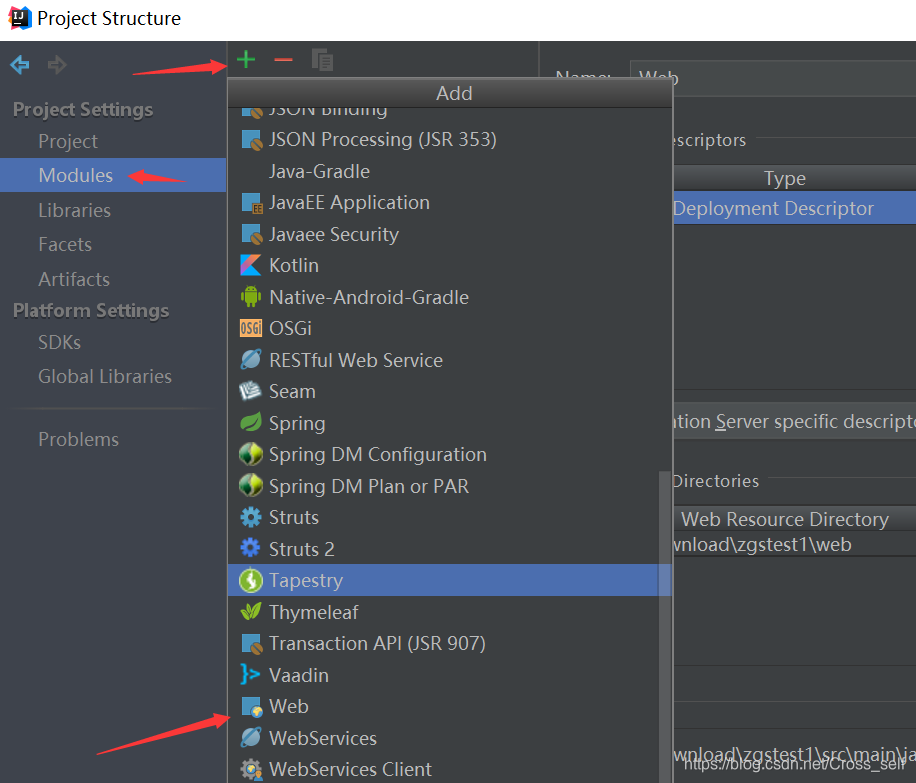Choose Spring from the Add list

coord(450,422)
